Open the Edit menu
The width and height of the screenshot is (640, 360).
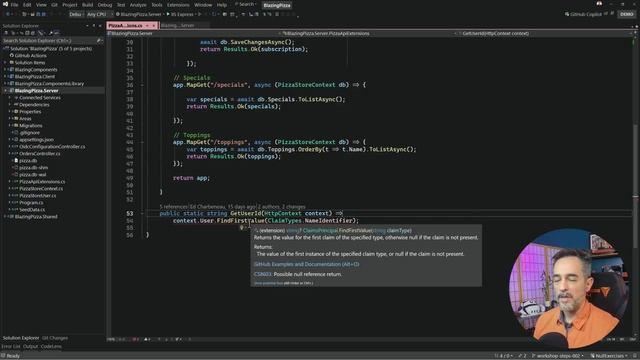[27, 5]
